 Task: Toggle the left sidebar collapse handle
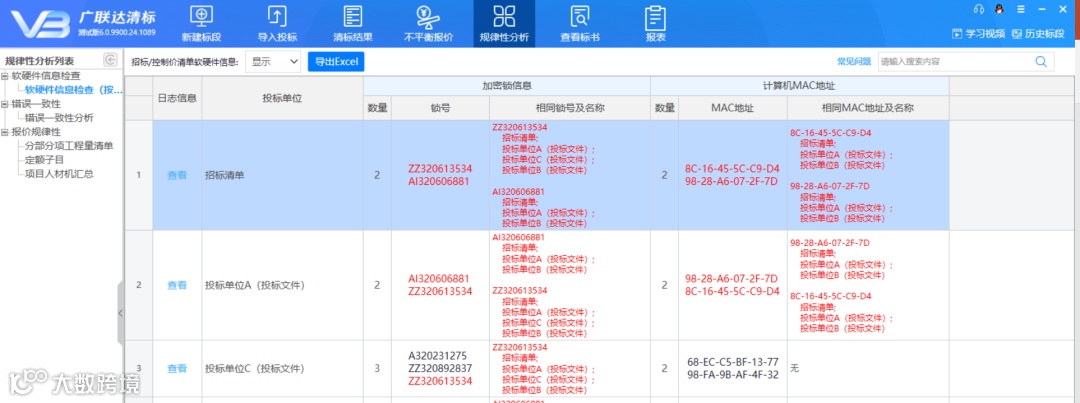[x=121, y=313]
